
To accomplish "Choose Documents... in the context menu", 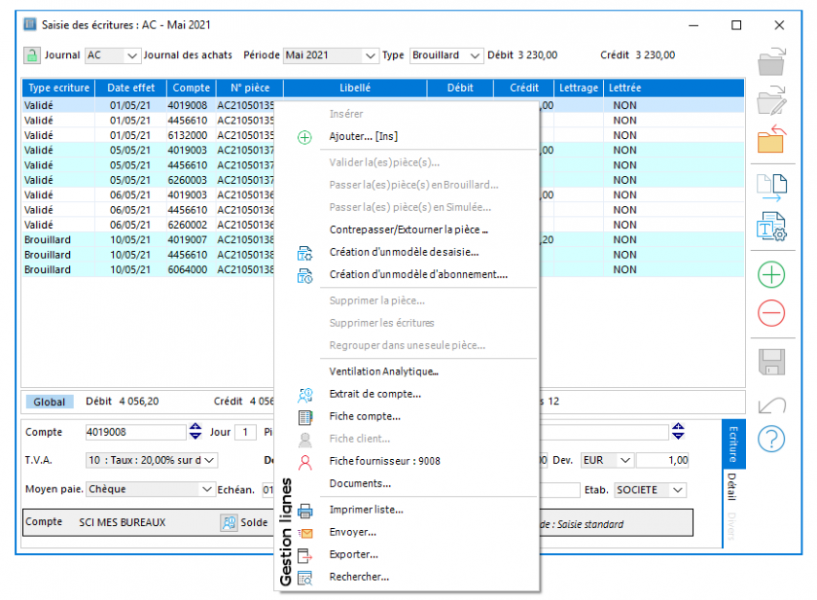I will pyautogui.click(x=360, y=483).
